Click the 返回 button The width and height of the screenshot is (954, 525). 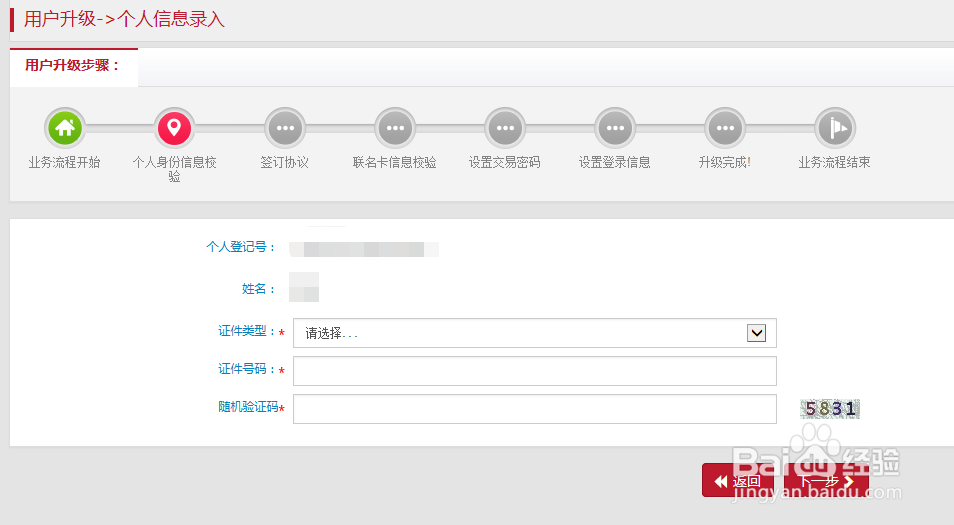point(737,481)
